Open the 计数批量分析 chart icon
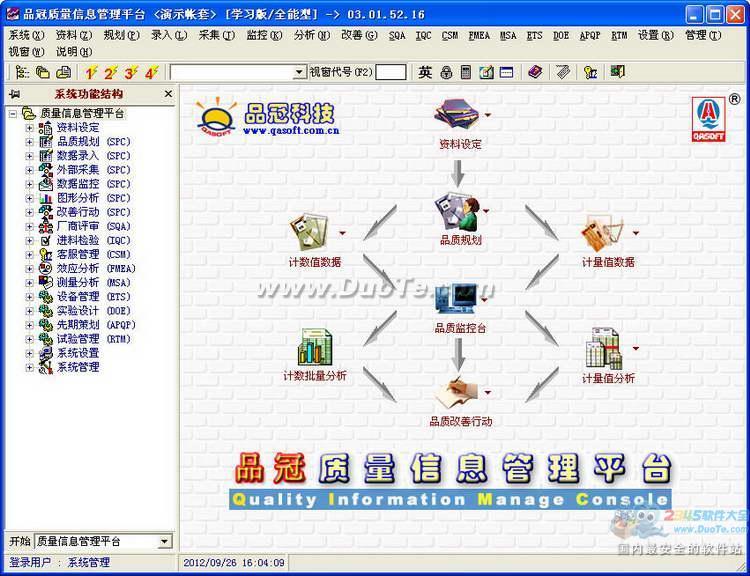 click(x=315, y=347)
